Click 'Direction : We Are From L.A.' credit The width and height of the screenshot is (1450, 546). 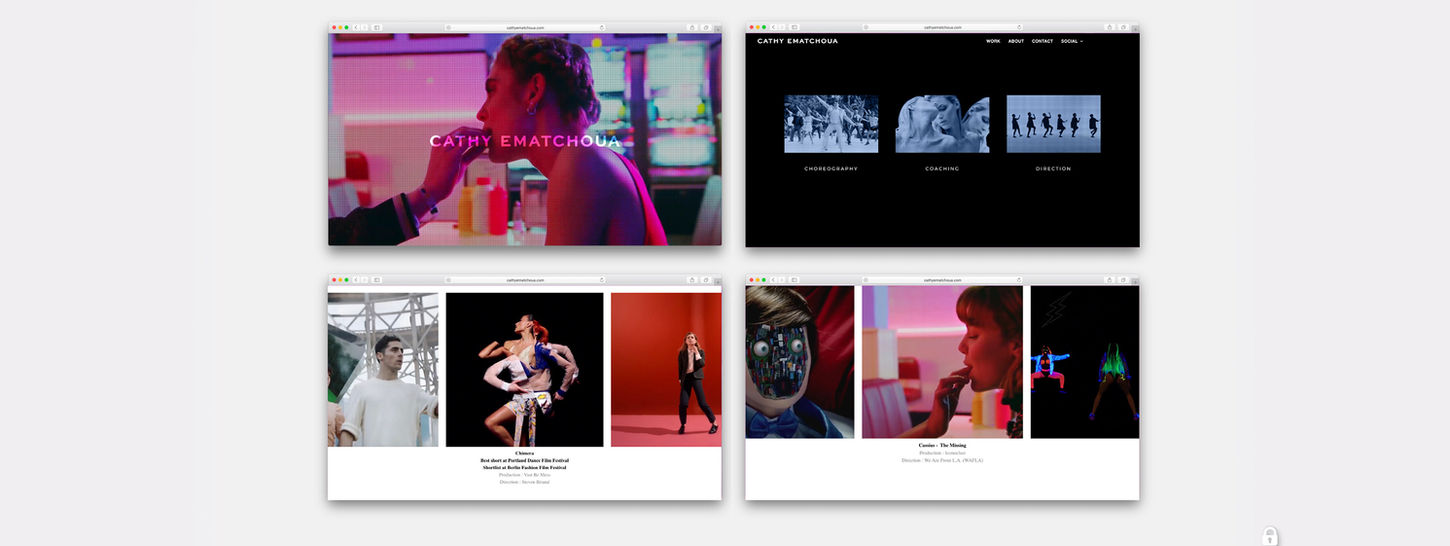942,460
